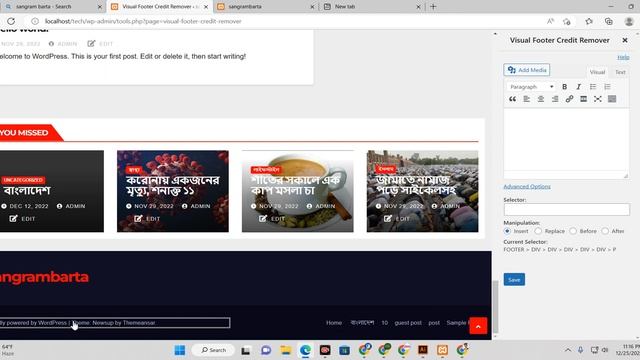The image size is (640, 360).
Task: Open the taskbar Chat app icon
Action: 266,350
